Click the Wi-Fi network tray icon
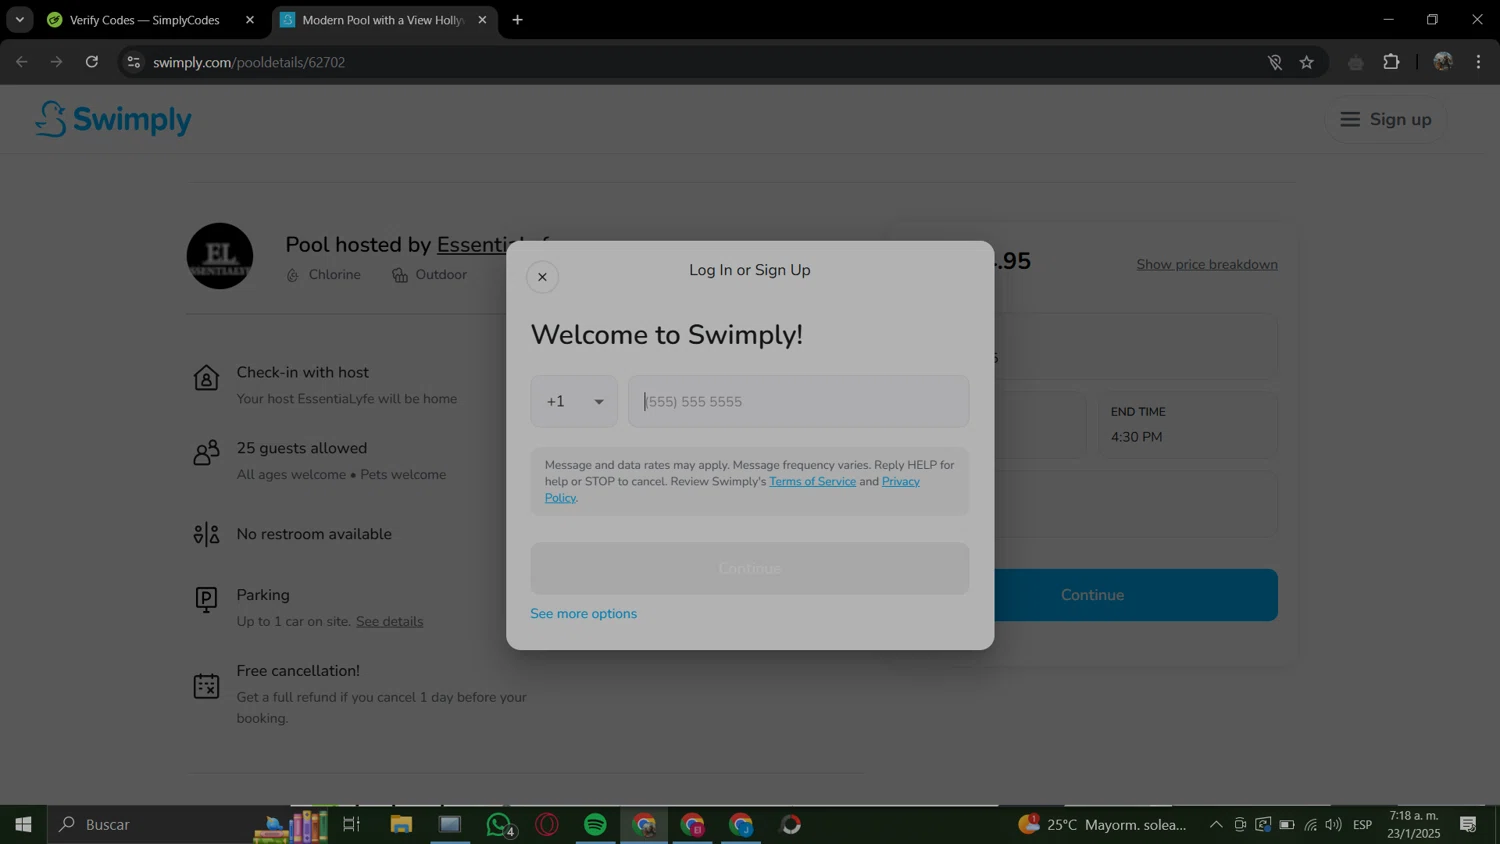This screenshot has height=844, width=1500. tap(1310, 824)
